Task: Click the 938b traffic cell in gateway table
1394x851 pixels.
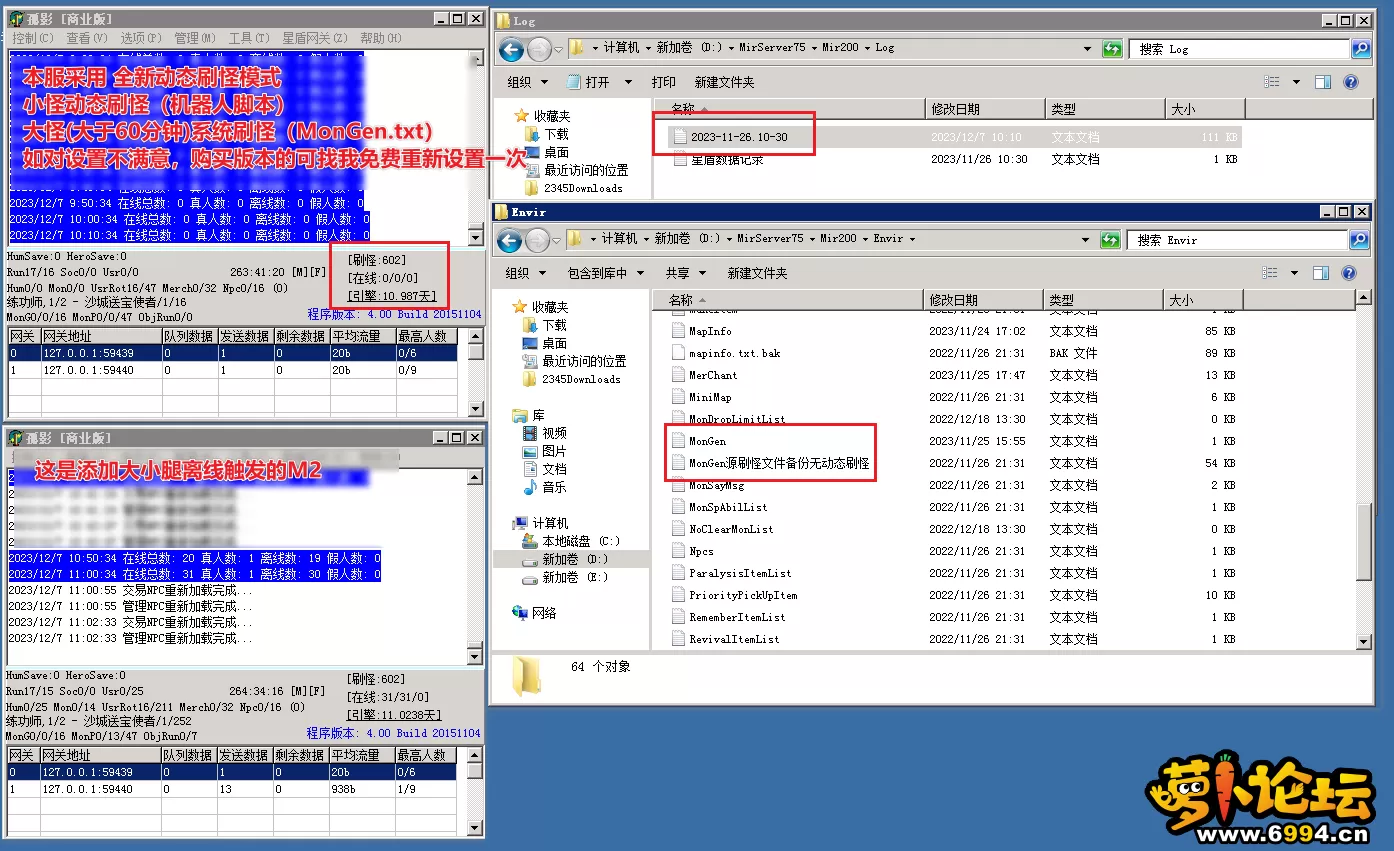Action: (362, 789)
